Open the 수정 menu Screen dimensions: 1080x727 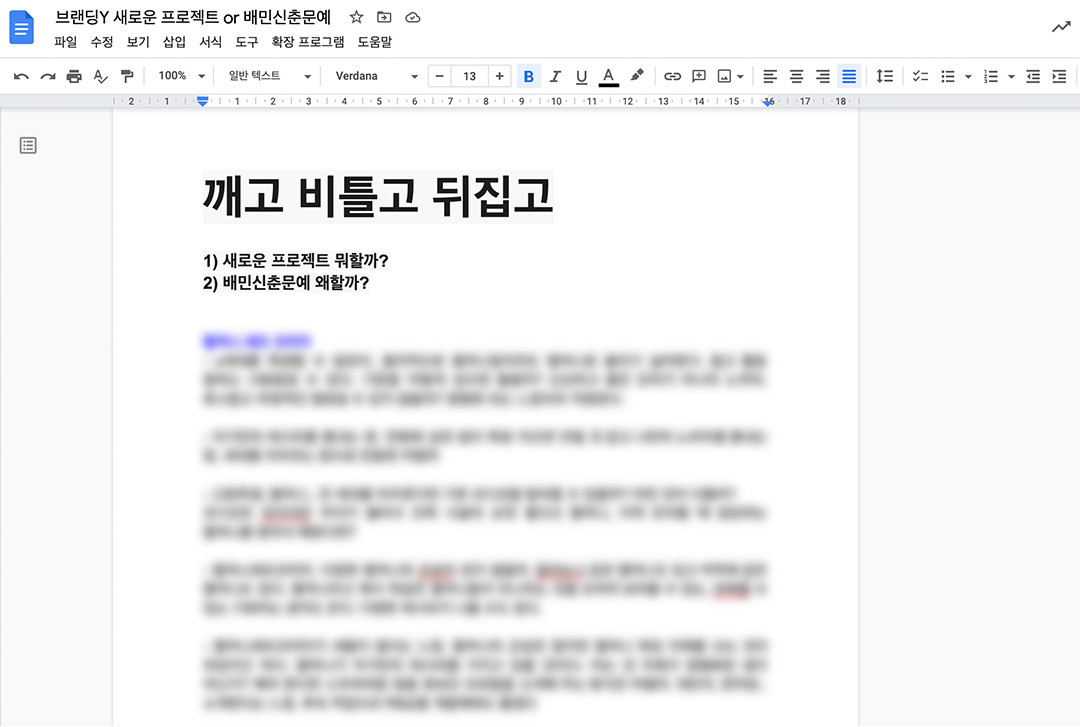[x=101, y=42]
